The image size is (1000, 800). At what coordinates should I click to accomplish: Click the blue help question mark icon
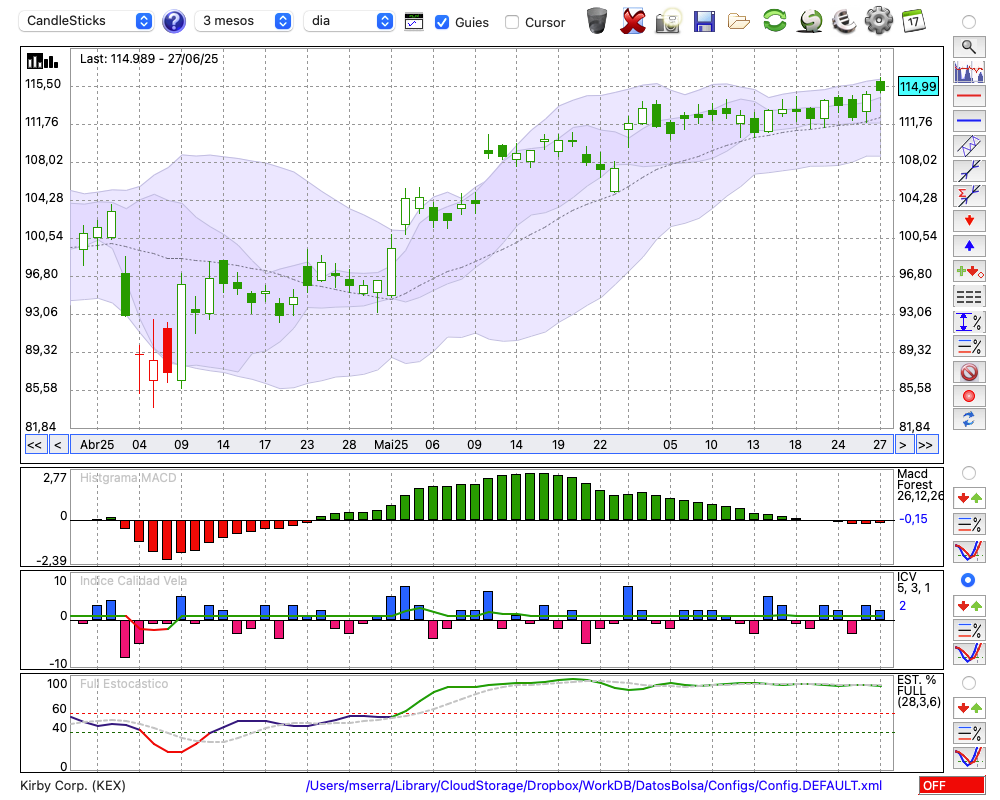click(x=173, y=21)
